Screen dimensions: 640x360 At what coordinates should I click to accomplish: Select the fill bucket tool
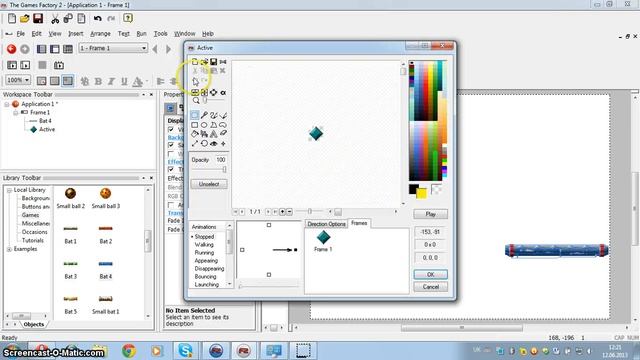click(195, 134)
